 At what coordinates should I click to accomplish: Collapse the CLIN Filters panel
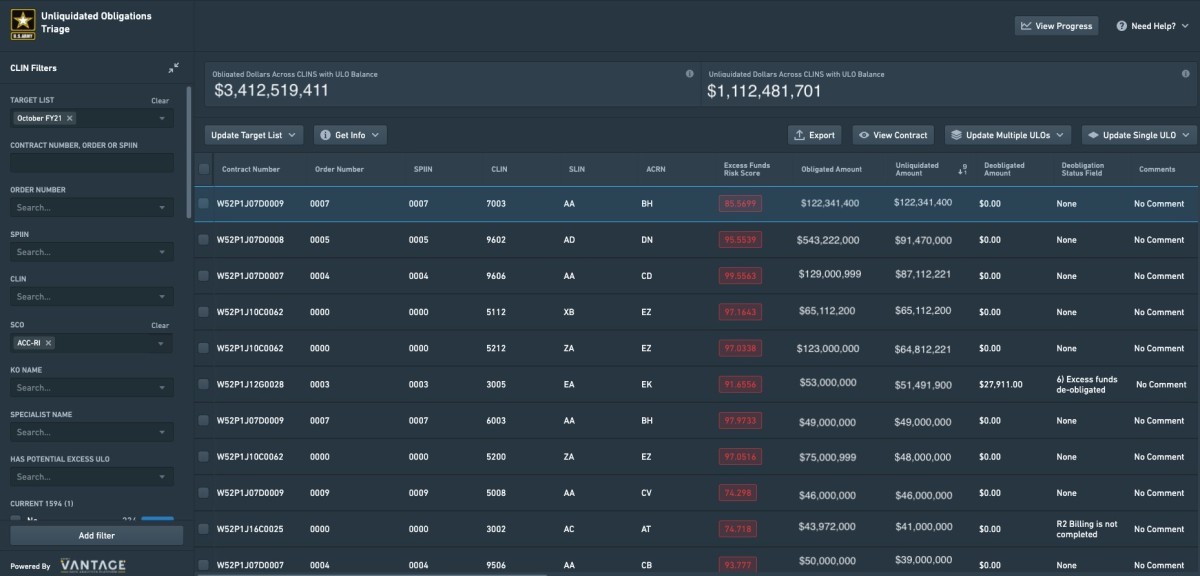coord(174,68)
